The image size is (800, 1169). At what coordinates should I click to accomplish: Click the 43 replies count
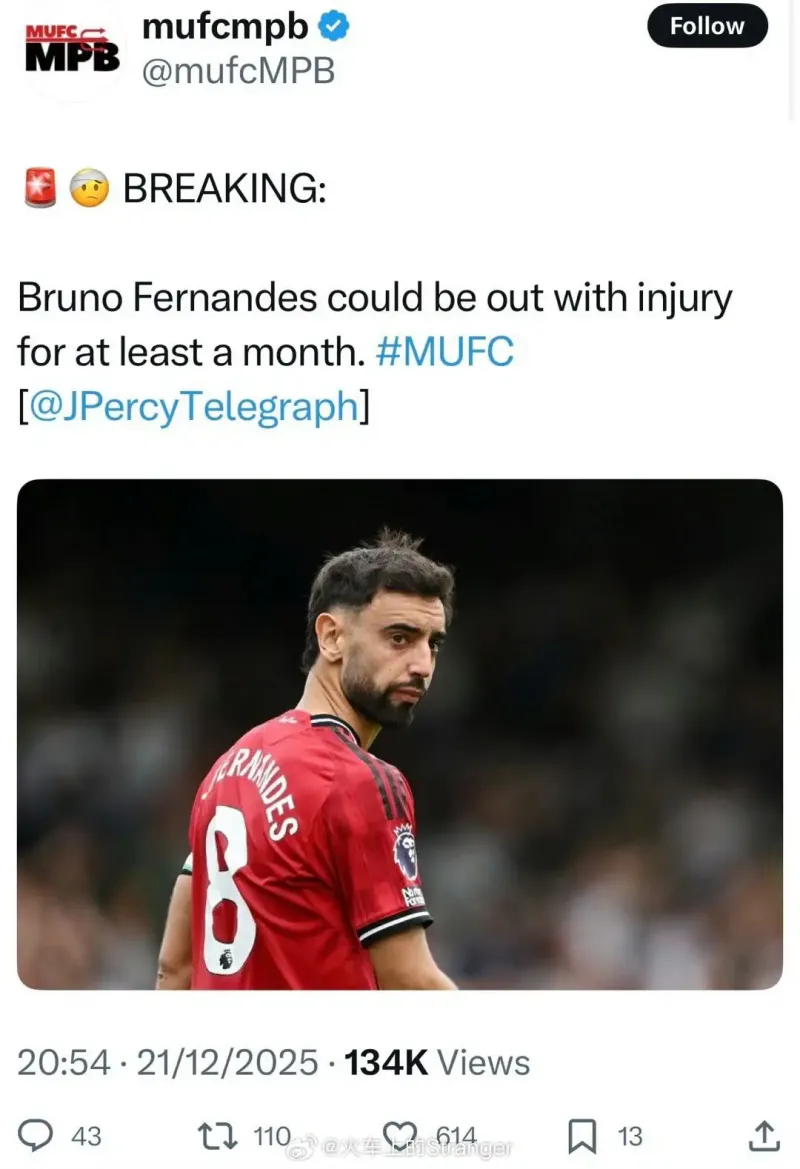[86, 1136]
